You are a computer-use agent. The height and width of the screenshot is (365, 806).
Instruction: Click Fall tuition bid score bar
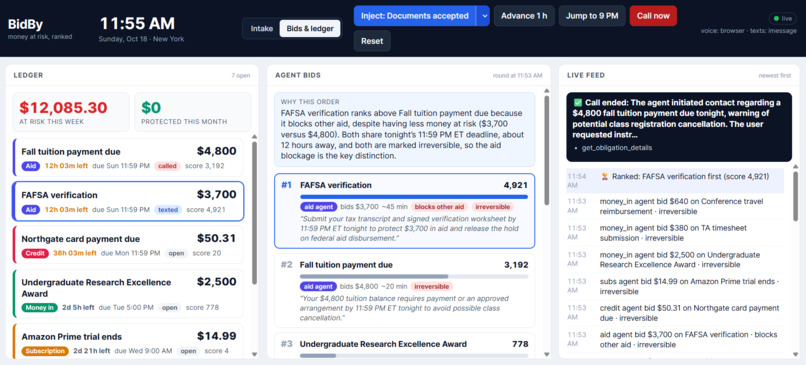click(414, 276)
